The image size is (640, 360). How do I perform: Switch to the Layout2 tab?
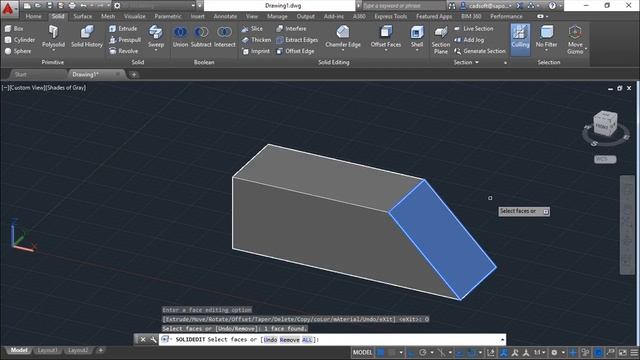point(78,350)
